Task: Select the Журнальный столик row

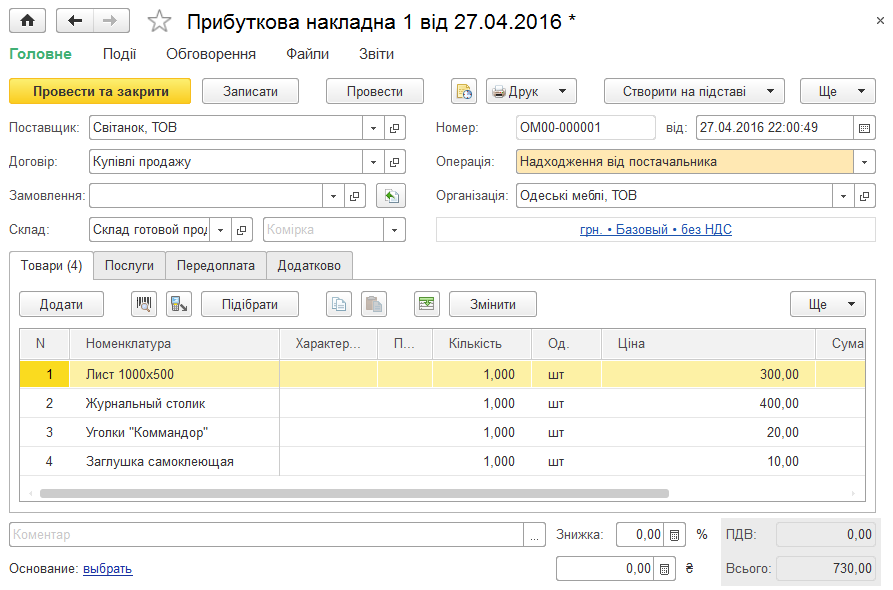Action: click(443, 403)
